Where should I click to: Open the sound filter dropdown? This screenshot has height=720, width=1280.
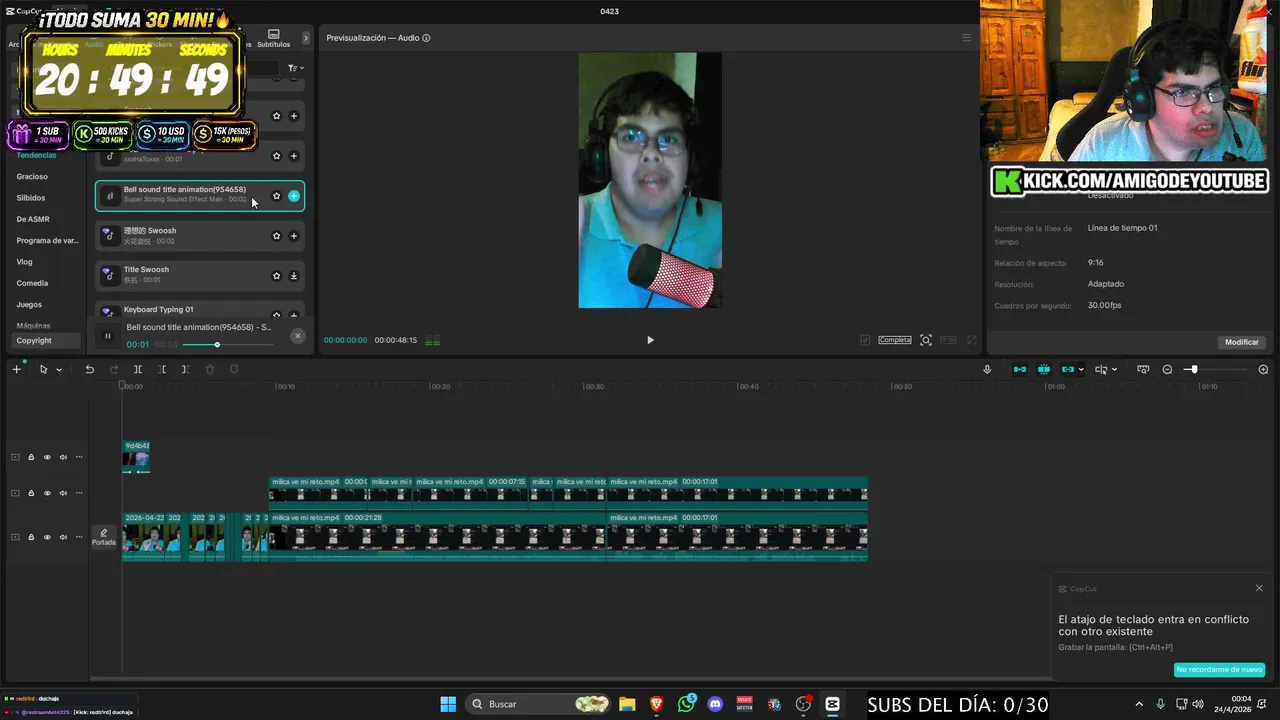coord(295,68)
